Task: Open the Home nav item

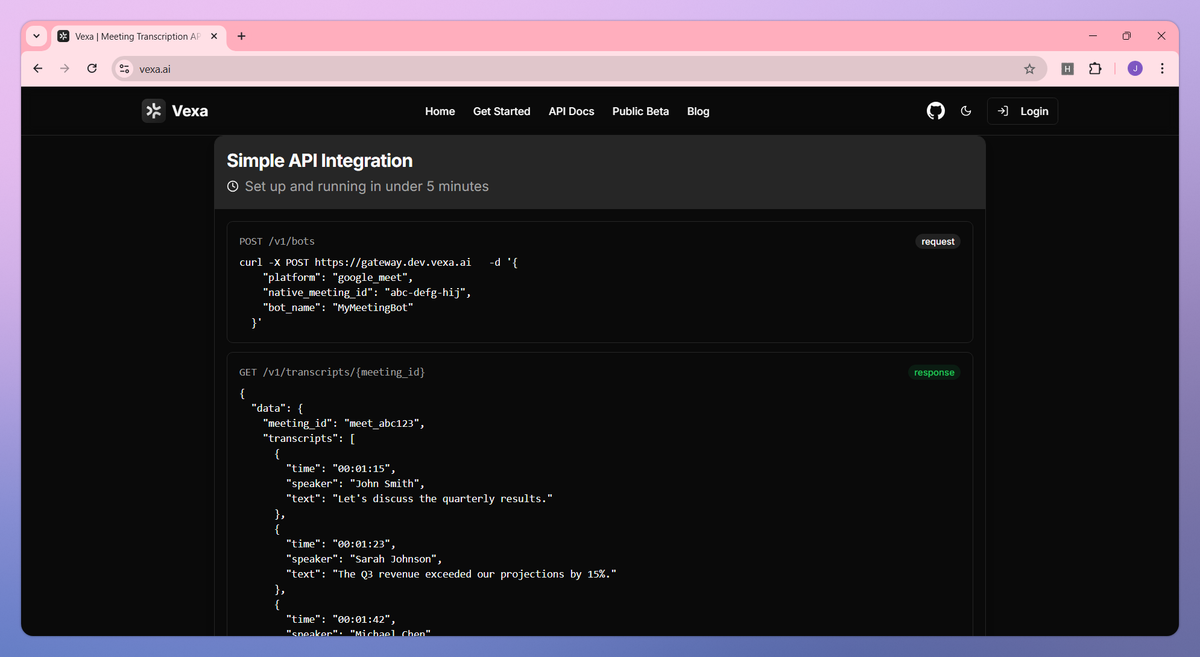Action: [440, 111]
